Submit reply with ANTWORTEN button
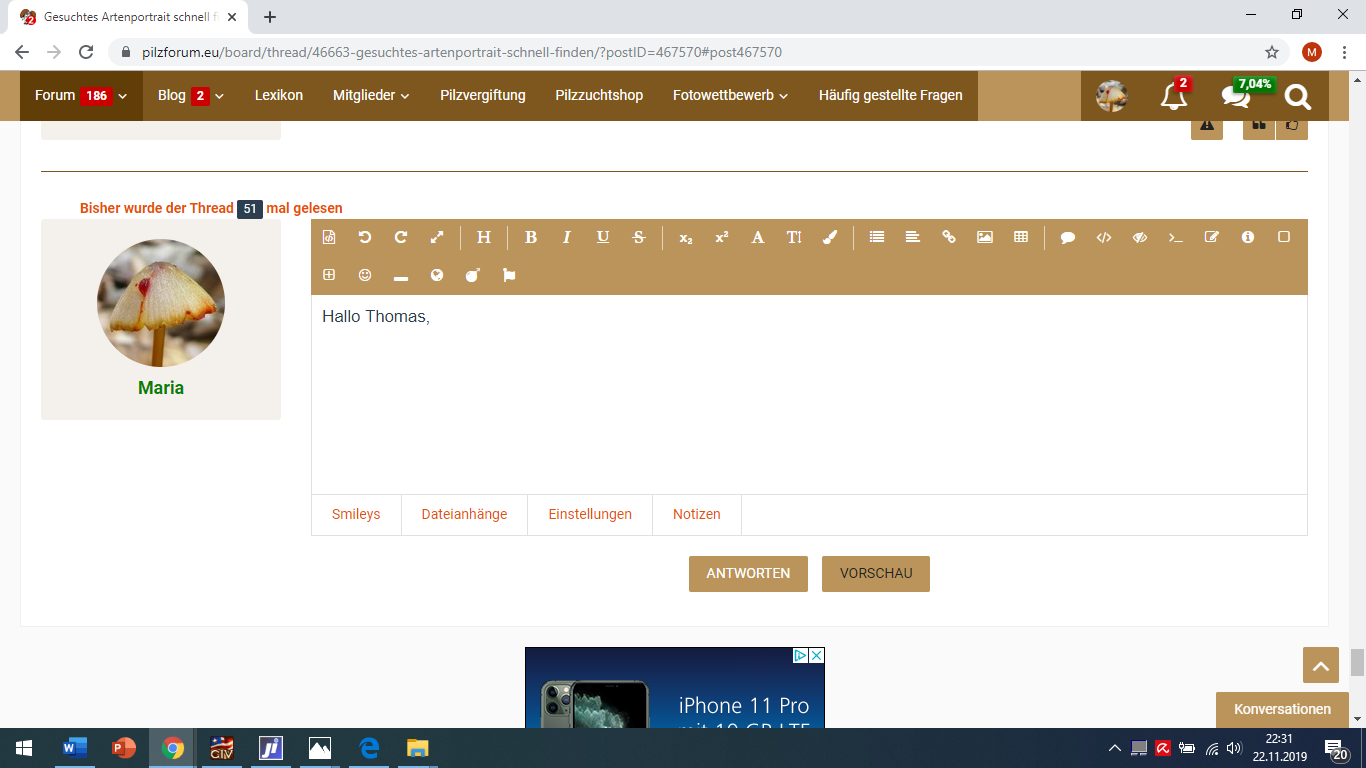Viewport: 1366px width, 768px height. 748,574
